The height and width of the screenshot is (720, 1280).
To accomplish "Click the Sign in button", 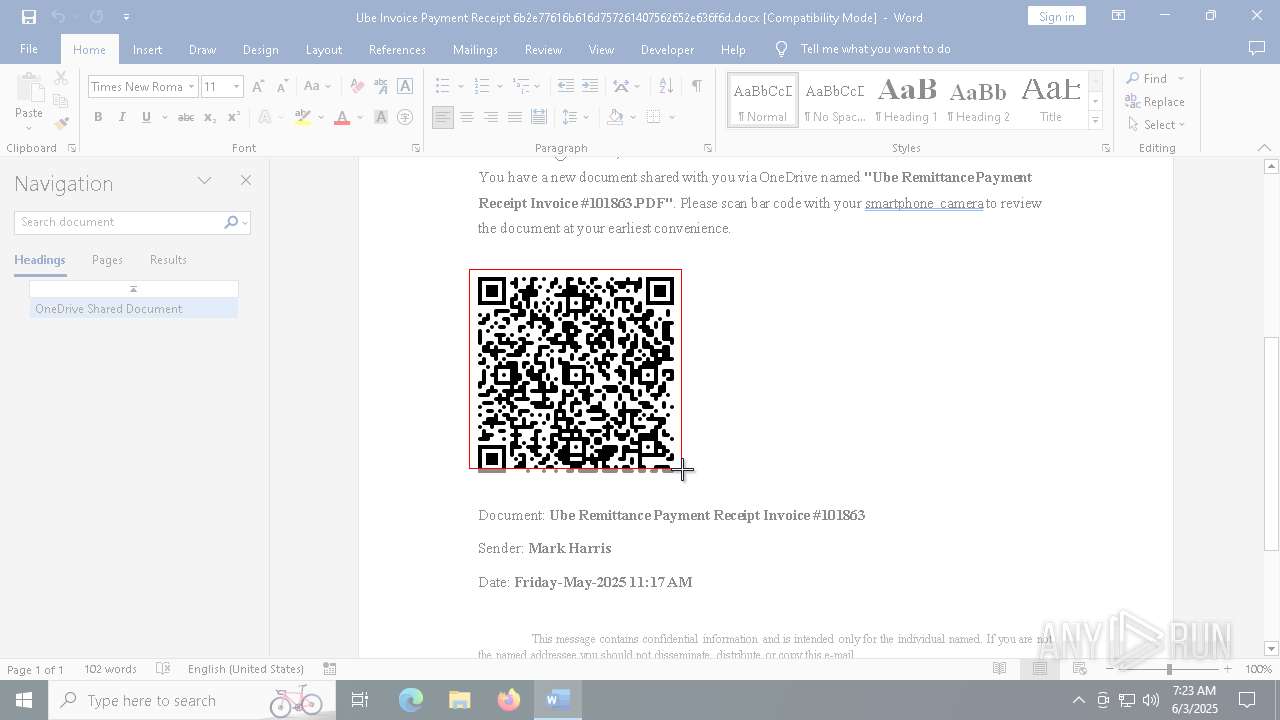I will point(1056,16).
